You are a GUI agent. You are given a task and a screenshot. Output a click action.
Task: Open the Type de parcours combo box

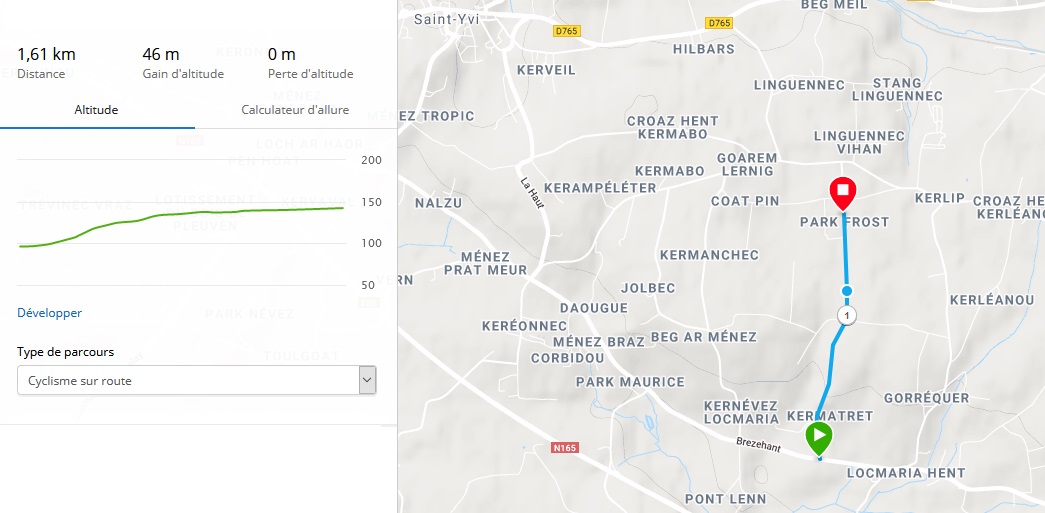click(197, 380)
